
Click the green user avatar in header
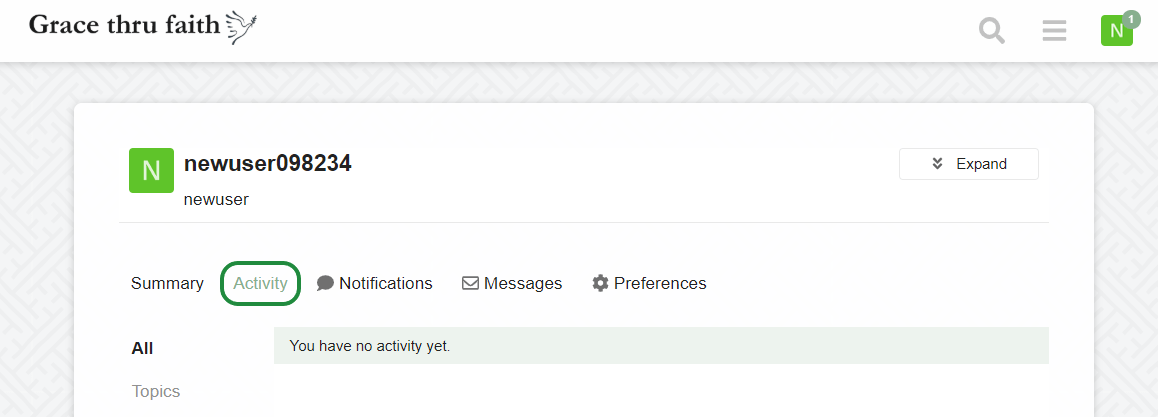pos(1117,31)
